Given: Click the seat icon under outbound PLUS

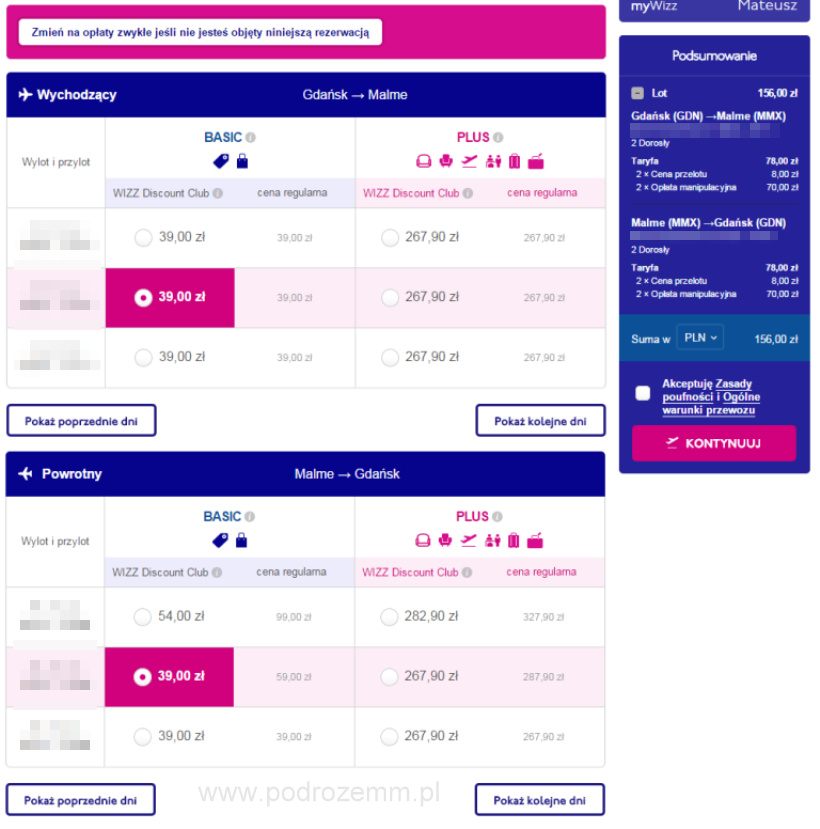Looking at the screenshot, I should tap(446, 161).
